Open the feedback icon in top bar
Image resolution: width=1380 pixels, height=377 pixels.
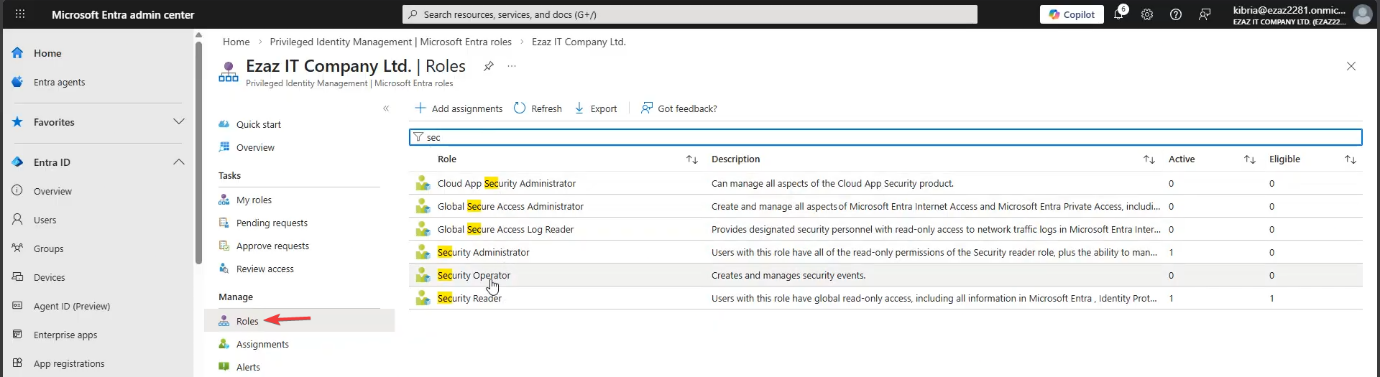[1204, 15]
